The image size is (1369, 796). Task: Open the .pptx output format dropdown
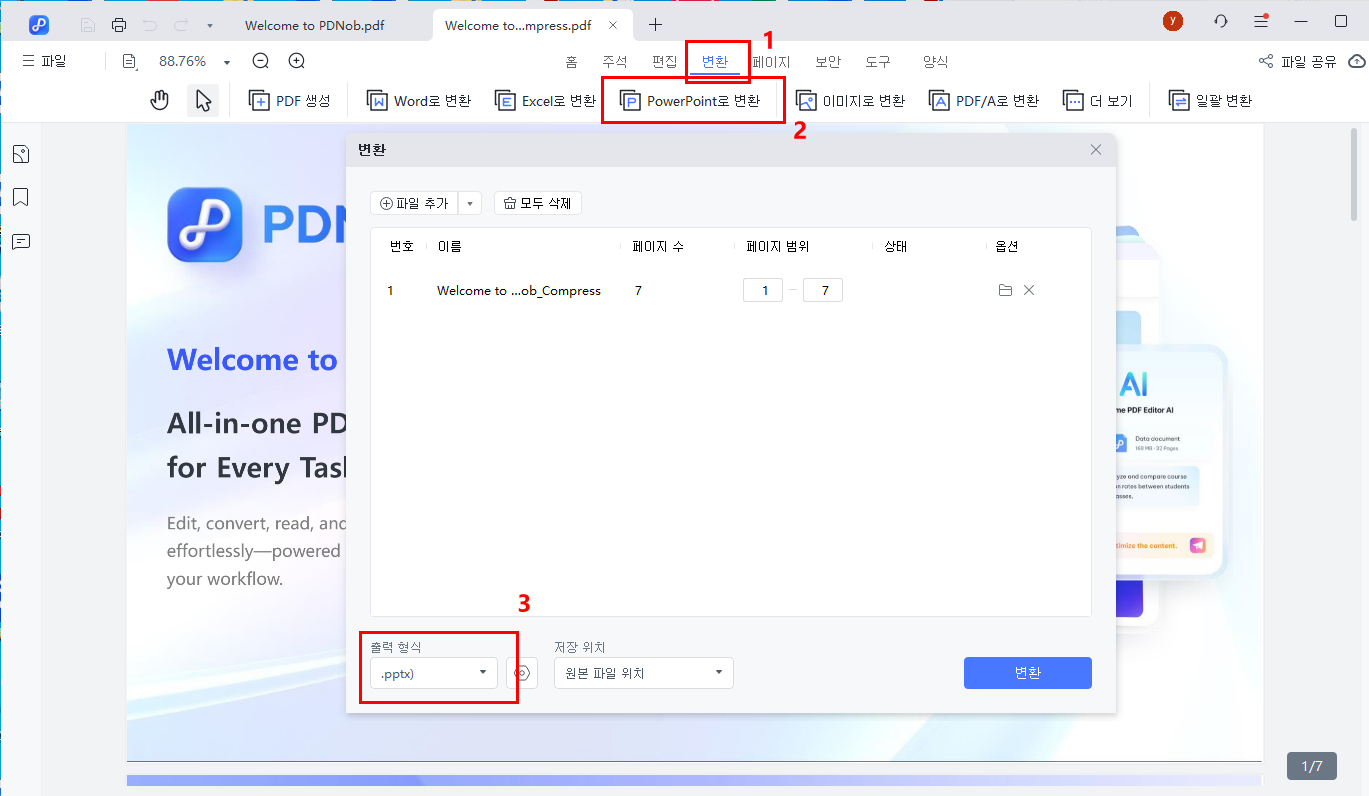point(435,672)
